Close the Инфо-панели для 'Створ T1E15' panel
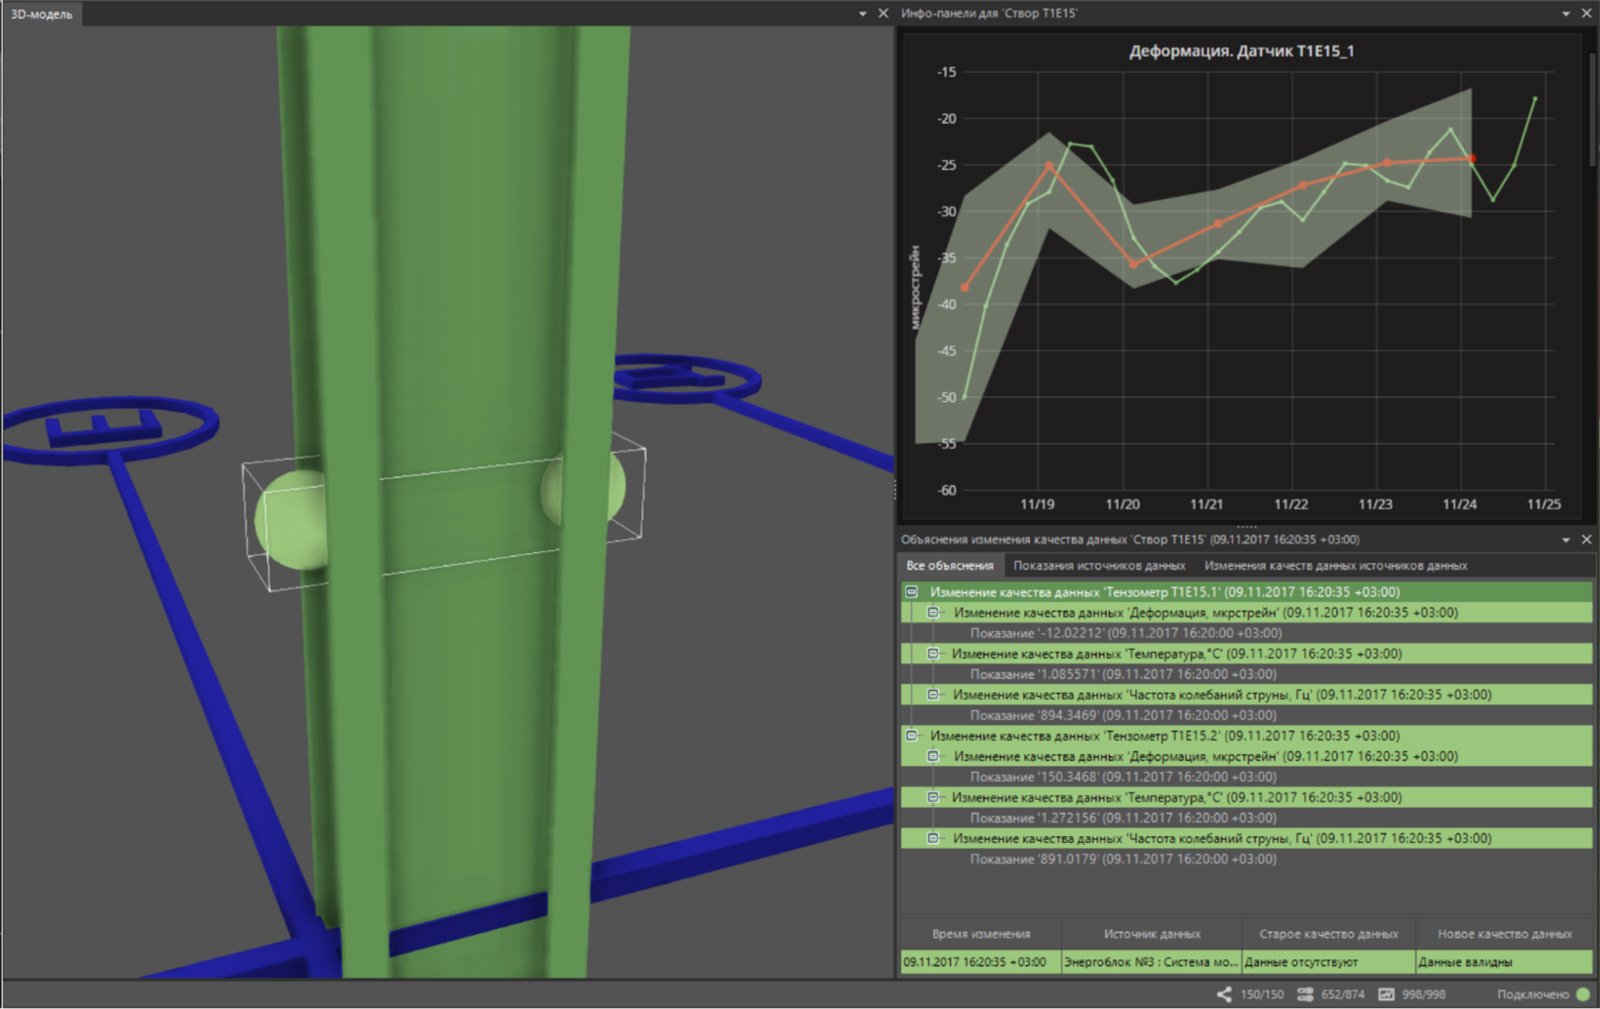 pos(1586,14)
